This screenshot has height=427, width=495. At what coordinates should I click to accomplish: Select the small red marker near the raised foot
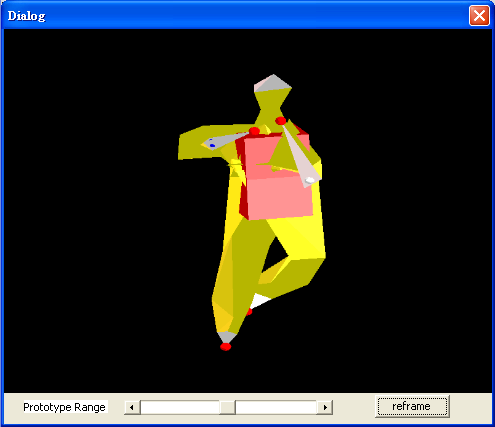point(249,312)
